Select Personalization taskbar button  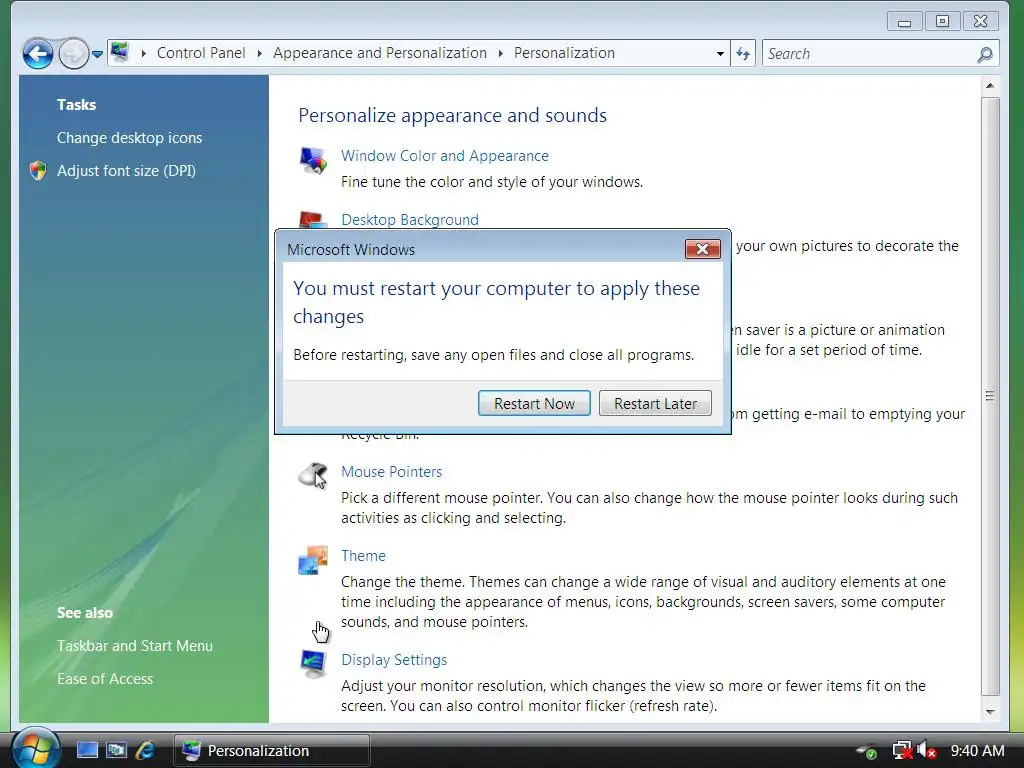coord(272,750)
